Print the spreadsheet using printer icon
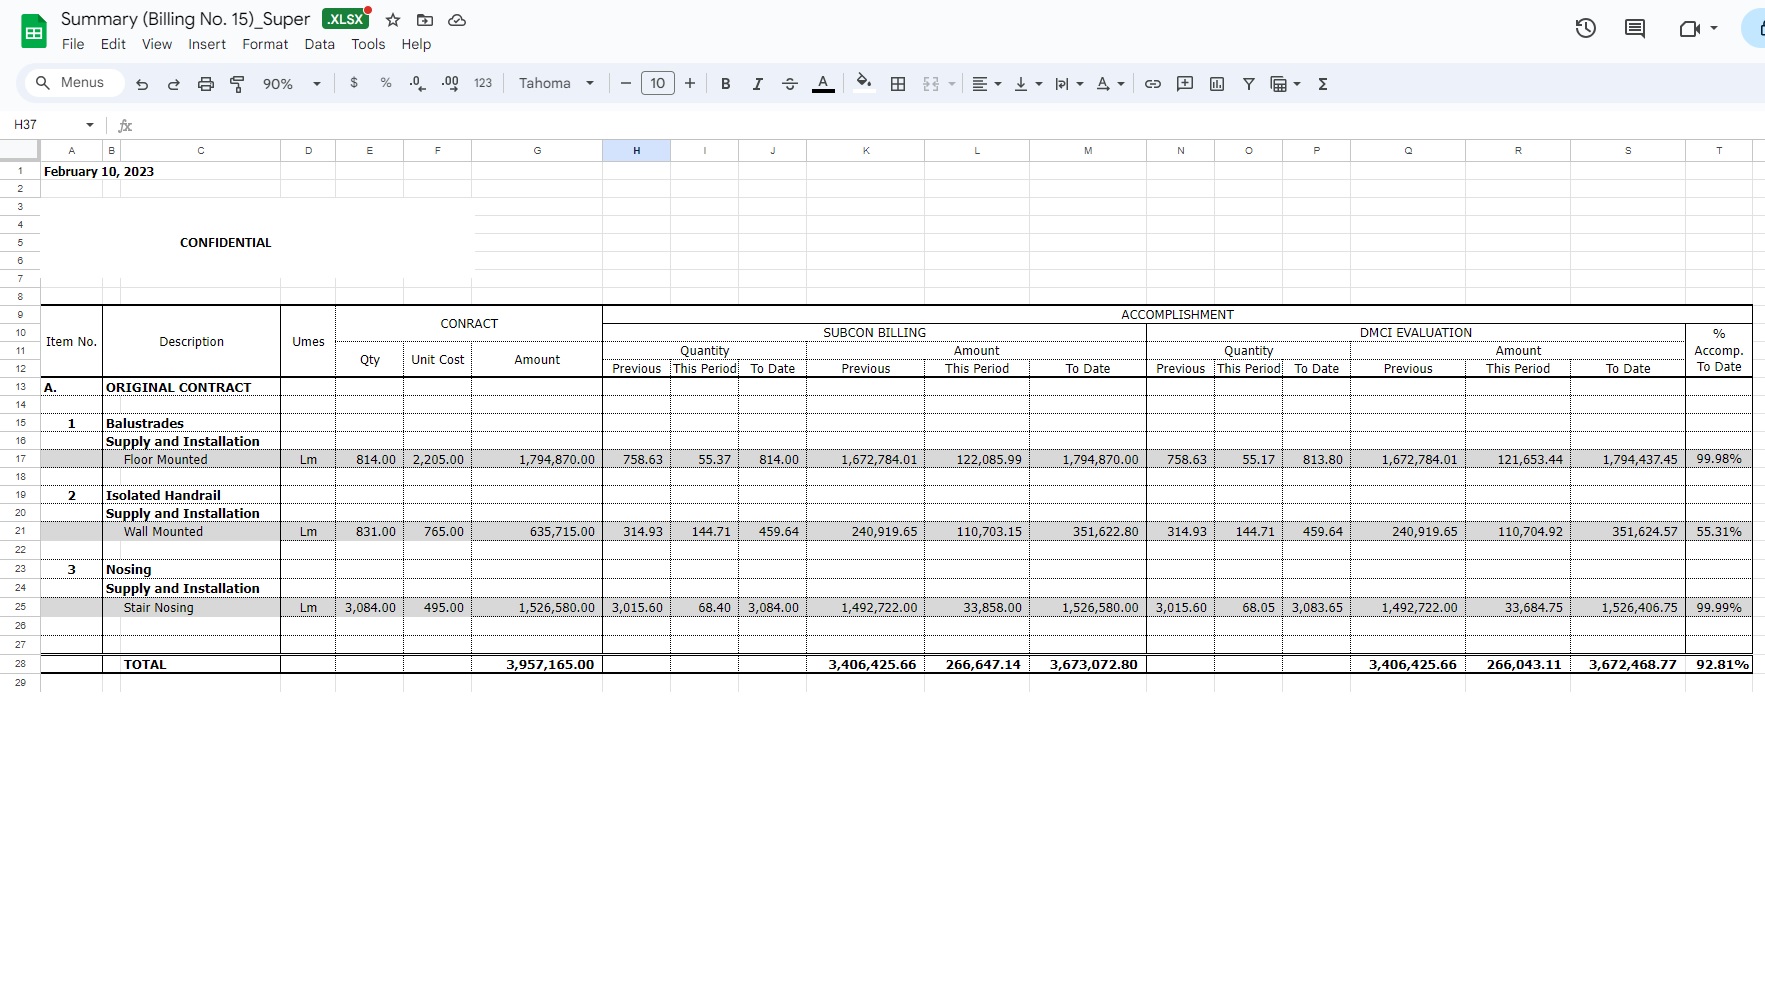1765x1008 pixels. 206,84
